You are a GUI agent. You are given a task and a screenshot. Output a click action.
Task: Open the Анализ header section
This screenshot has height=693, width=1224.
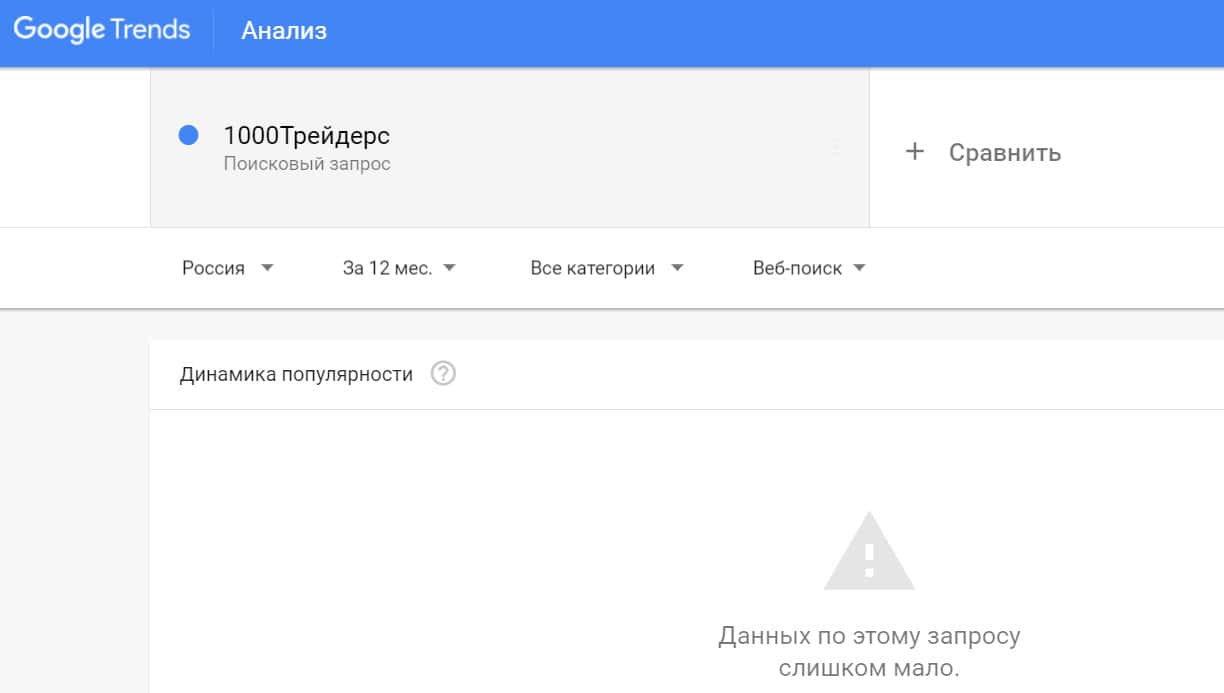tap(284, 31)
